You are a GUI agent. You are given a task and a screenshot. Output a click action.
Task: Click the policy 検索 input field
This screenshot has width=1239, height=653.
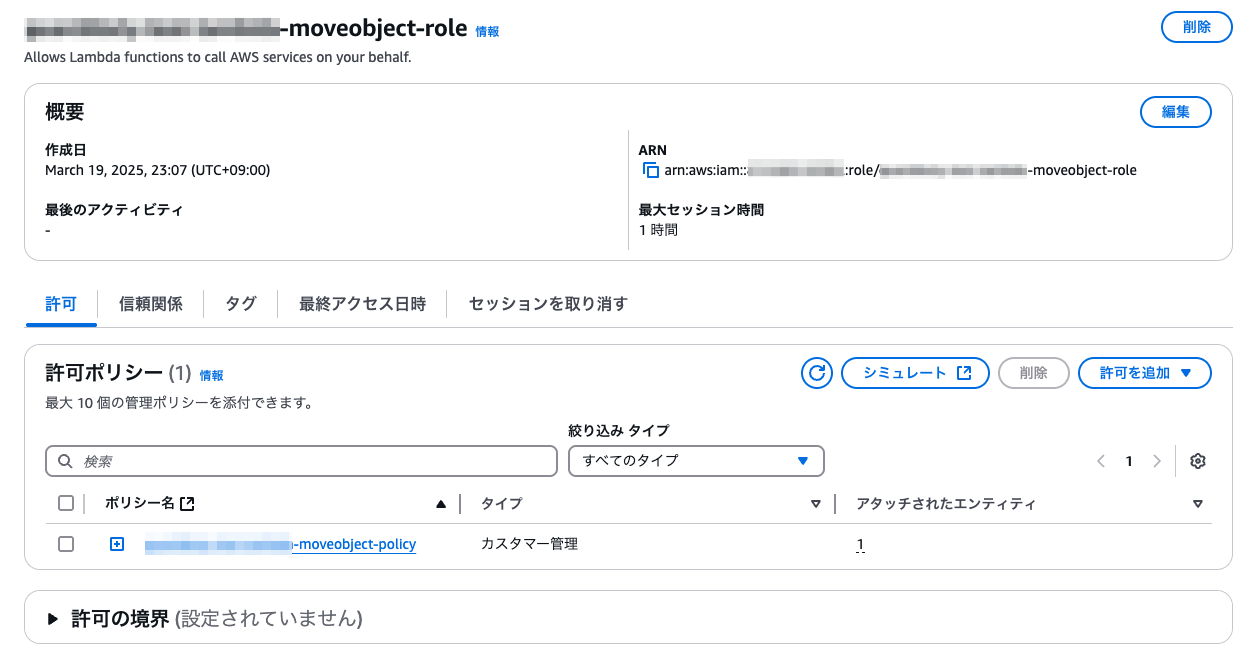(301, 461)
